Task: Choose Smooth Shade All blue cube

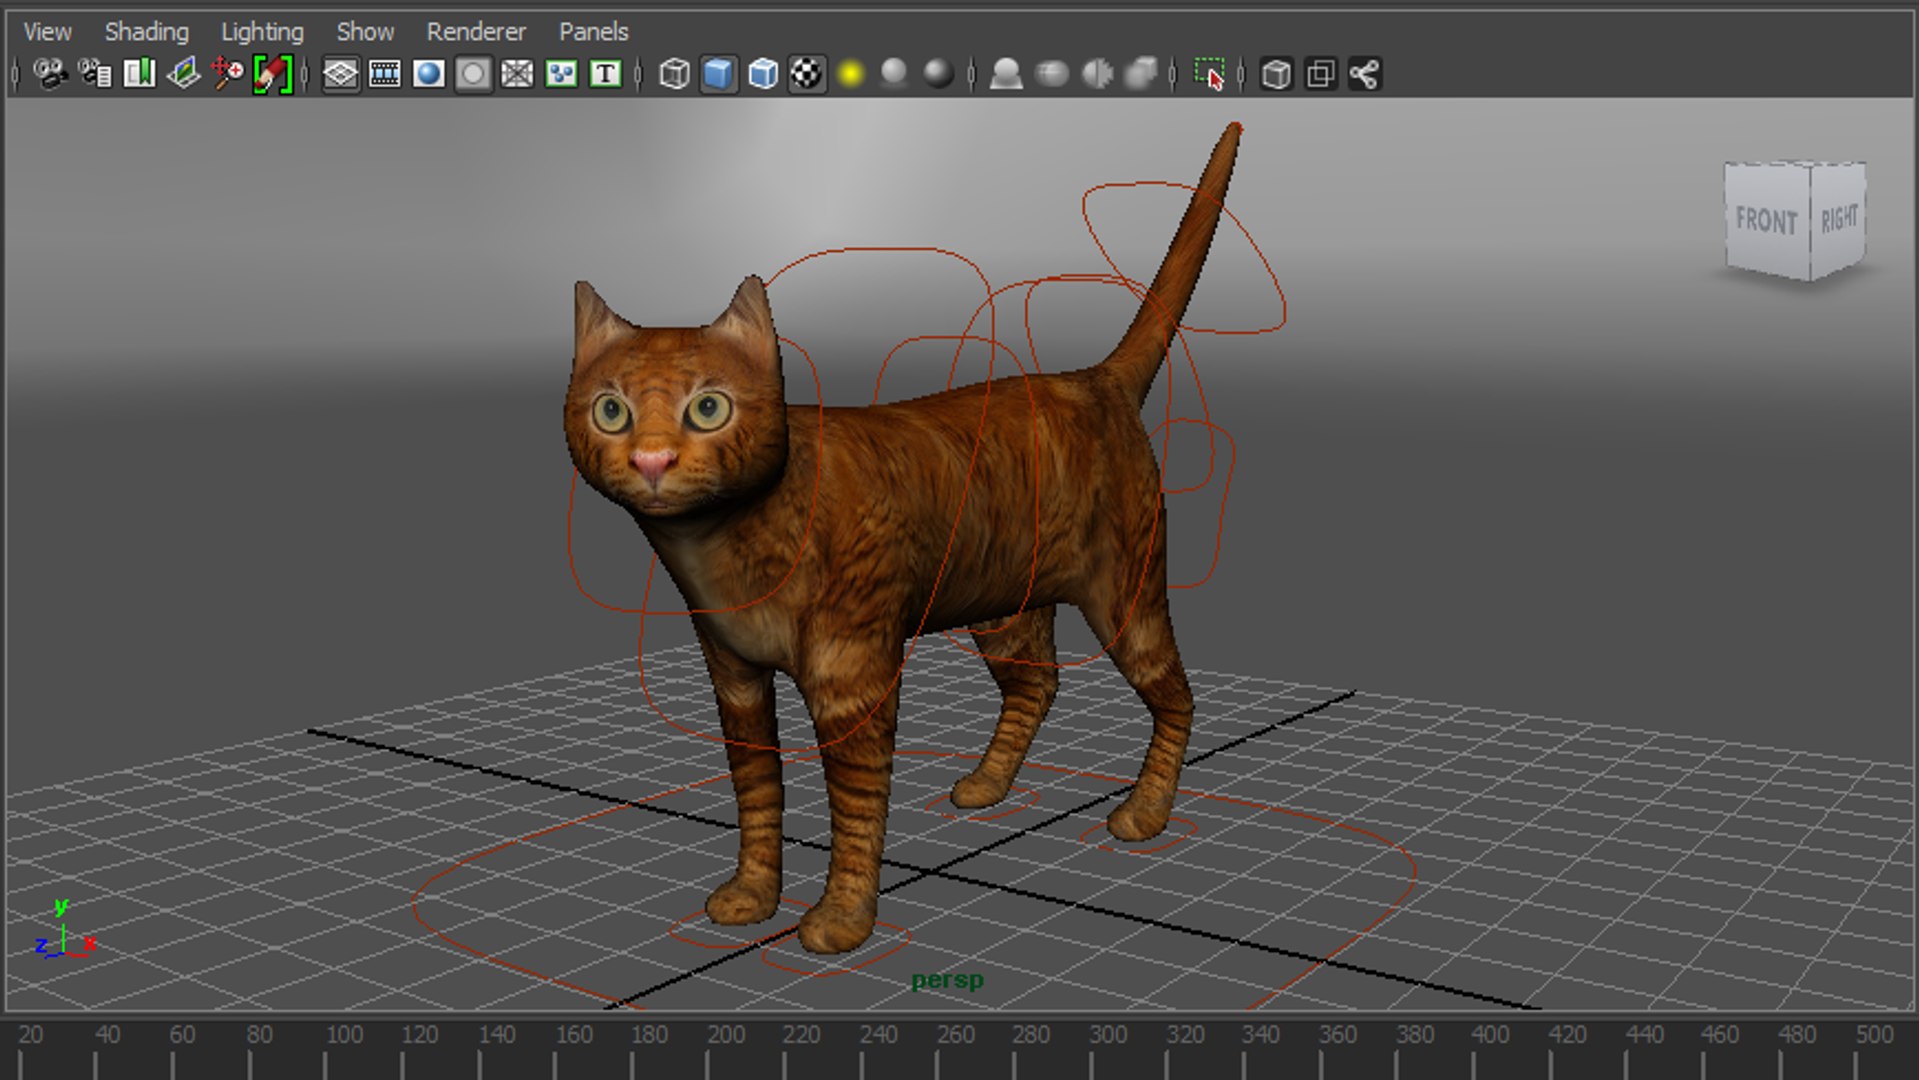Action: [x=719, y=74]
